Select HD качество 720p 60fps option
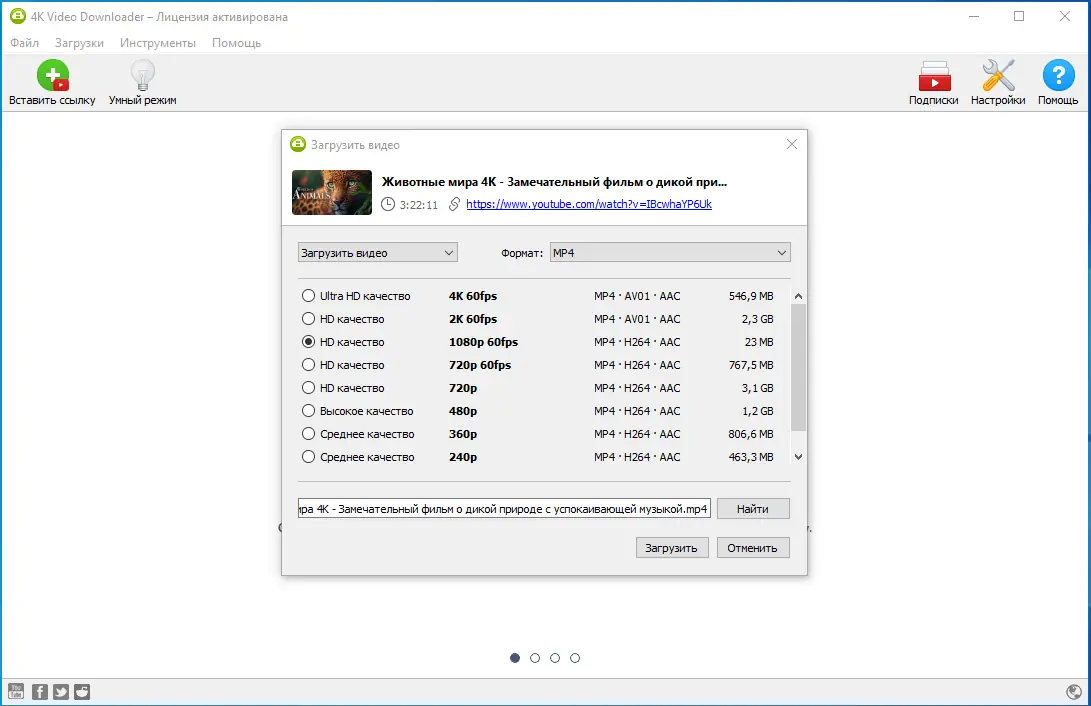1091x706 pixels. pos(308,364)
